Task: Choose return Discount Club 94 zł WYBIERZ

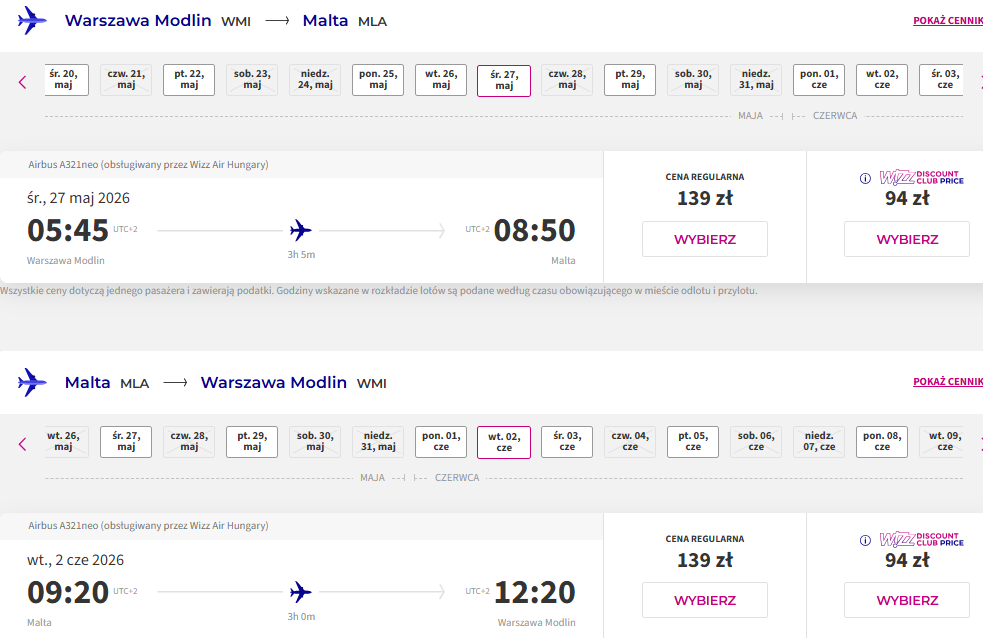Action: coord(907,600)
